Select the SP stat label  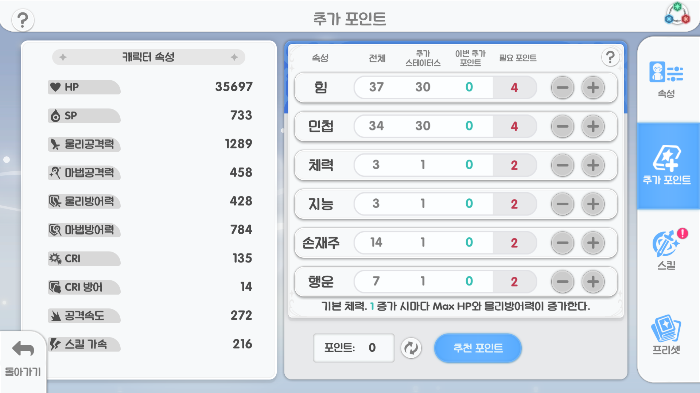84,116
